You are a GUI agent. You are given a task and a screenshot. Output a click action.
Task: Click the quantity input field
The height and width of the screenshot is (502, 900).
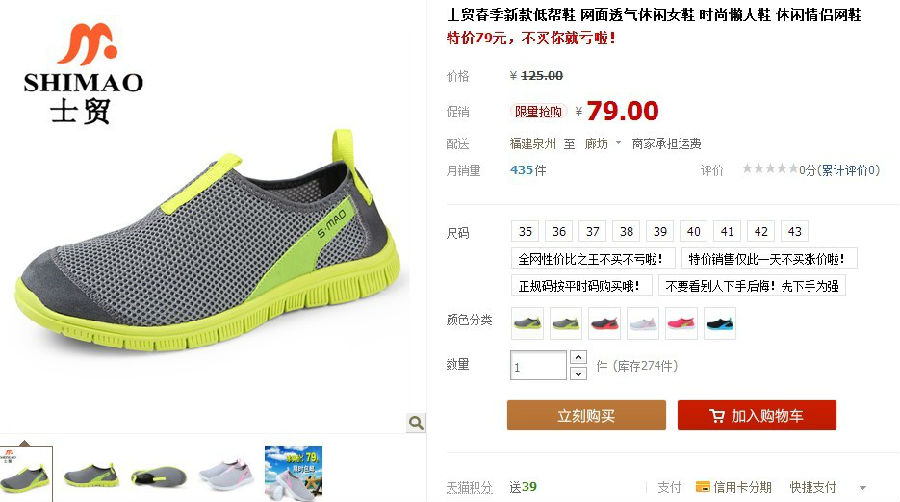click(x=538, y=365)
